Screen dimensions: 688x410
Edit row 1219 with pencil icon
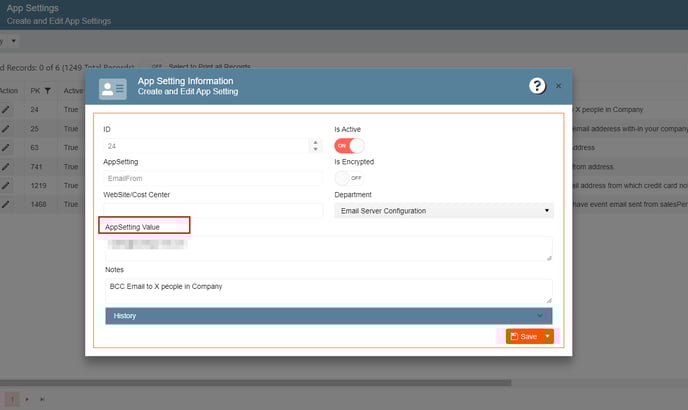tap(5, 186)
